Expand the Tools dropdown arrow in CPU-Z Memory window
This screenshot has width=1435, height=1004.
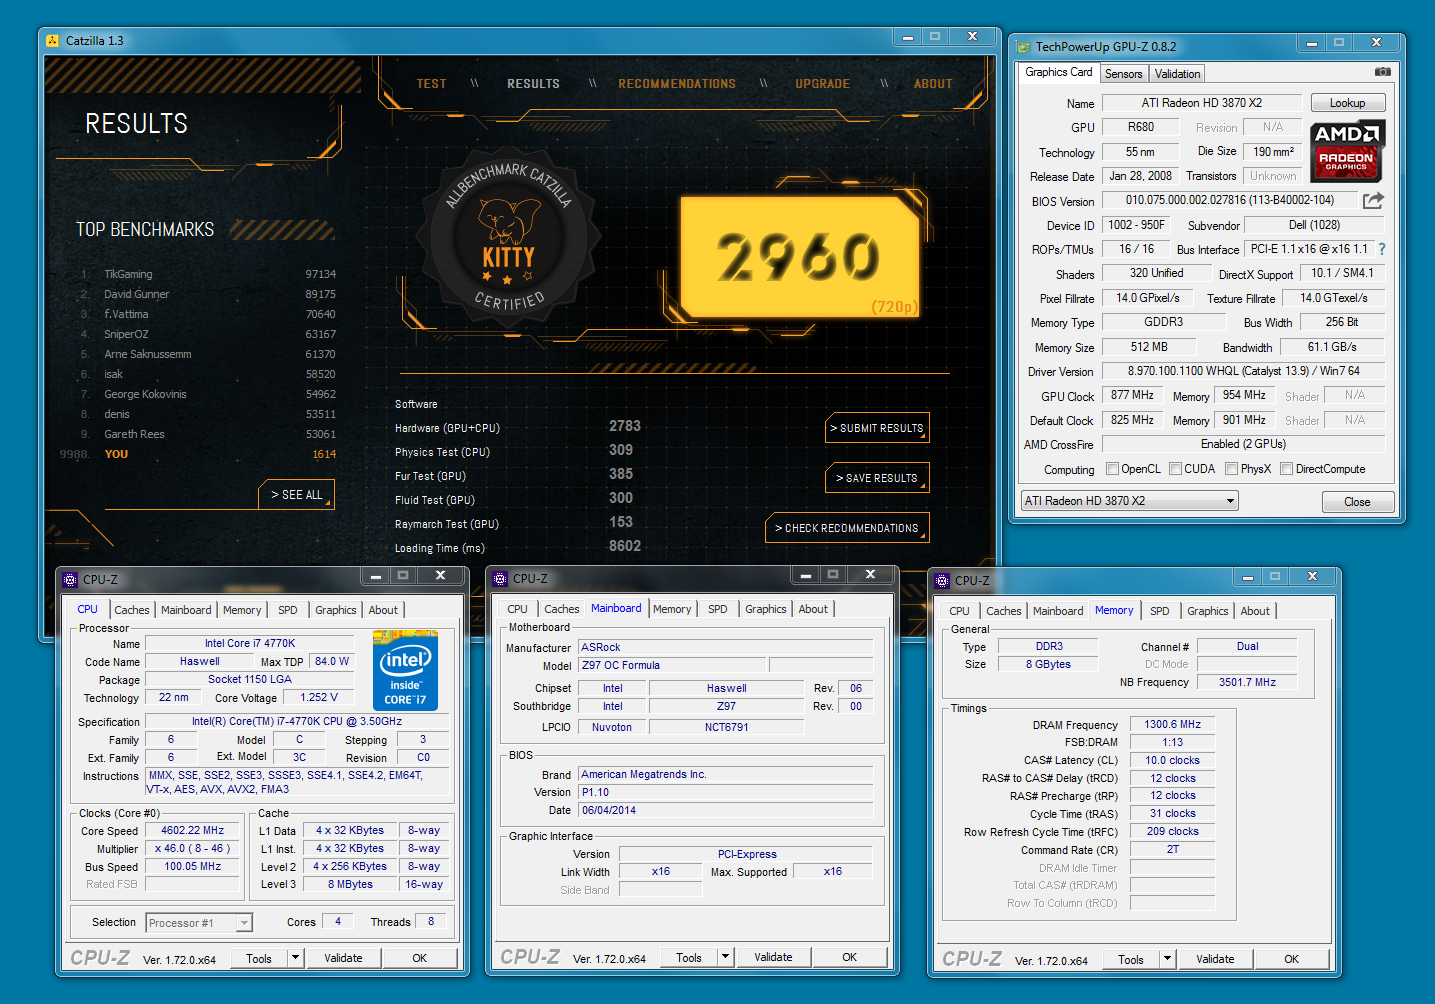[x=1167, y=959]
